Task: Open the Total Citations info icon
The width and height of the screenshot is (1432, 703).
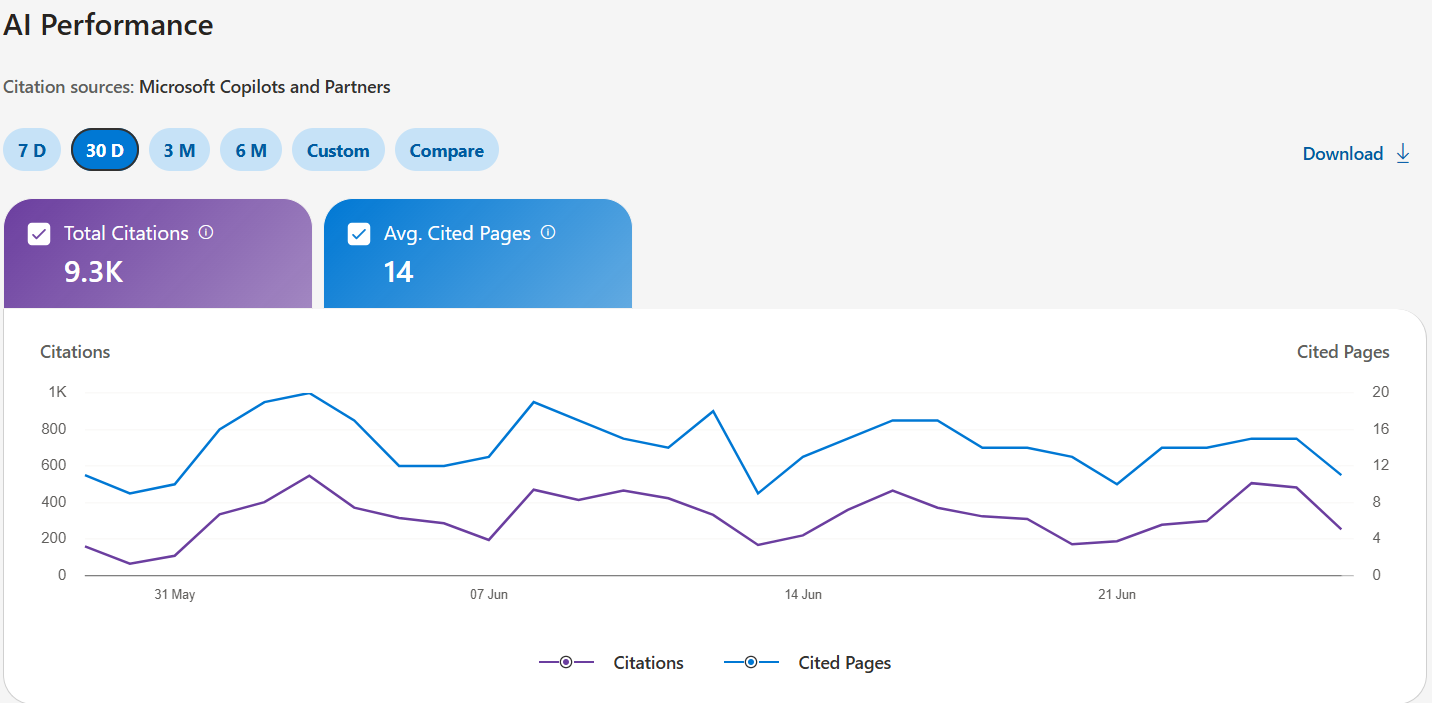Action: (206, 232)
